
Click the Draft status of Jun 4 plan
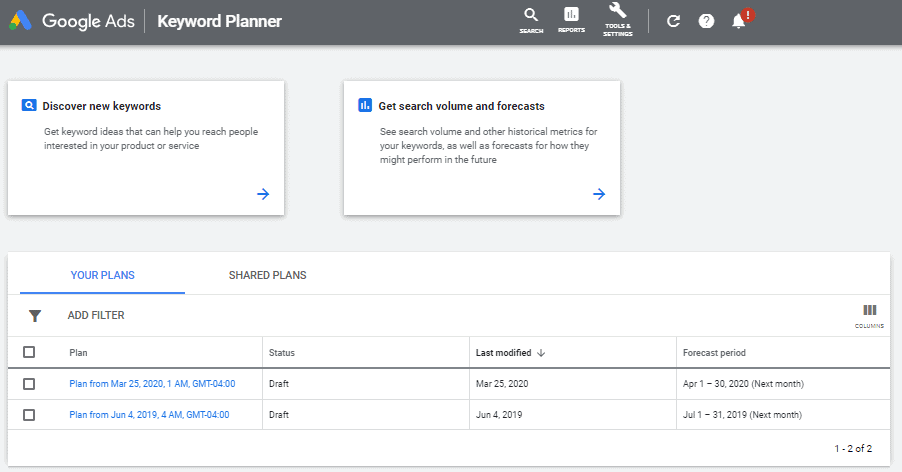[279, 415]
